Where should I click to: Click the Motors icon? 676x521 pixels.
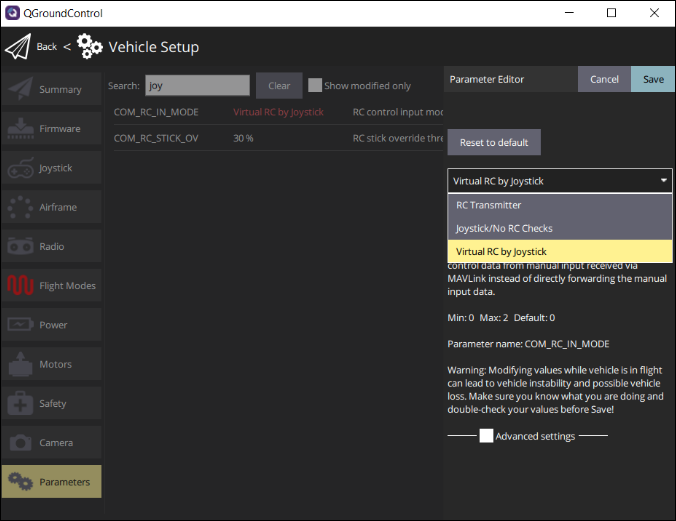click(x=20, y=364)
